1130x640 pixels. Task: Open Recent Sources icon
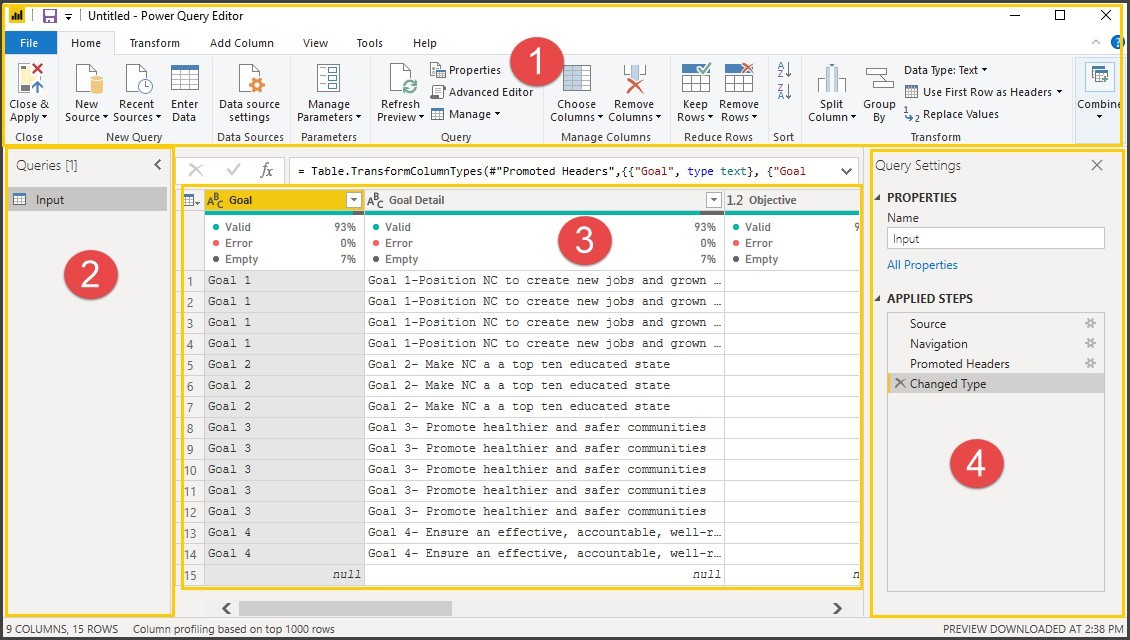point(137,78)
